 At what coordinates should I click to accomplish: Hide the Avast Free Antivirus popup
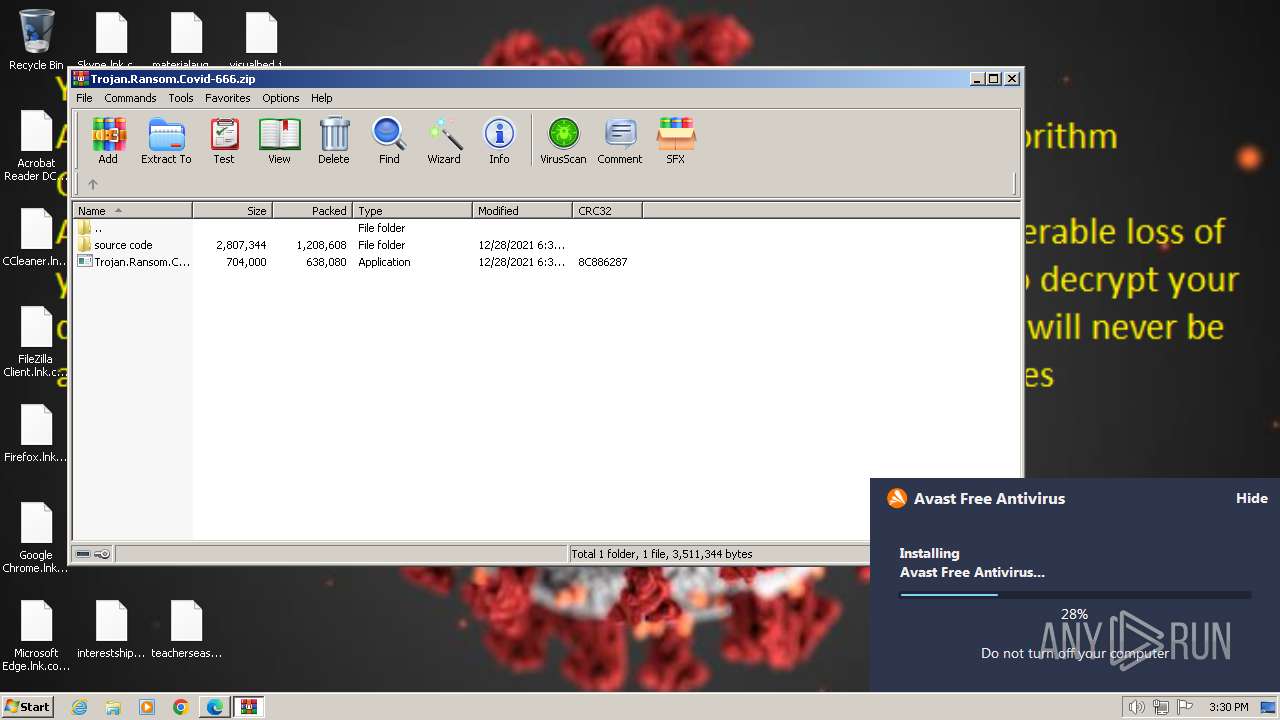coord(1251,498)
